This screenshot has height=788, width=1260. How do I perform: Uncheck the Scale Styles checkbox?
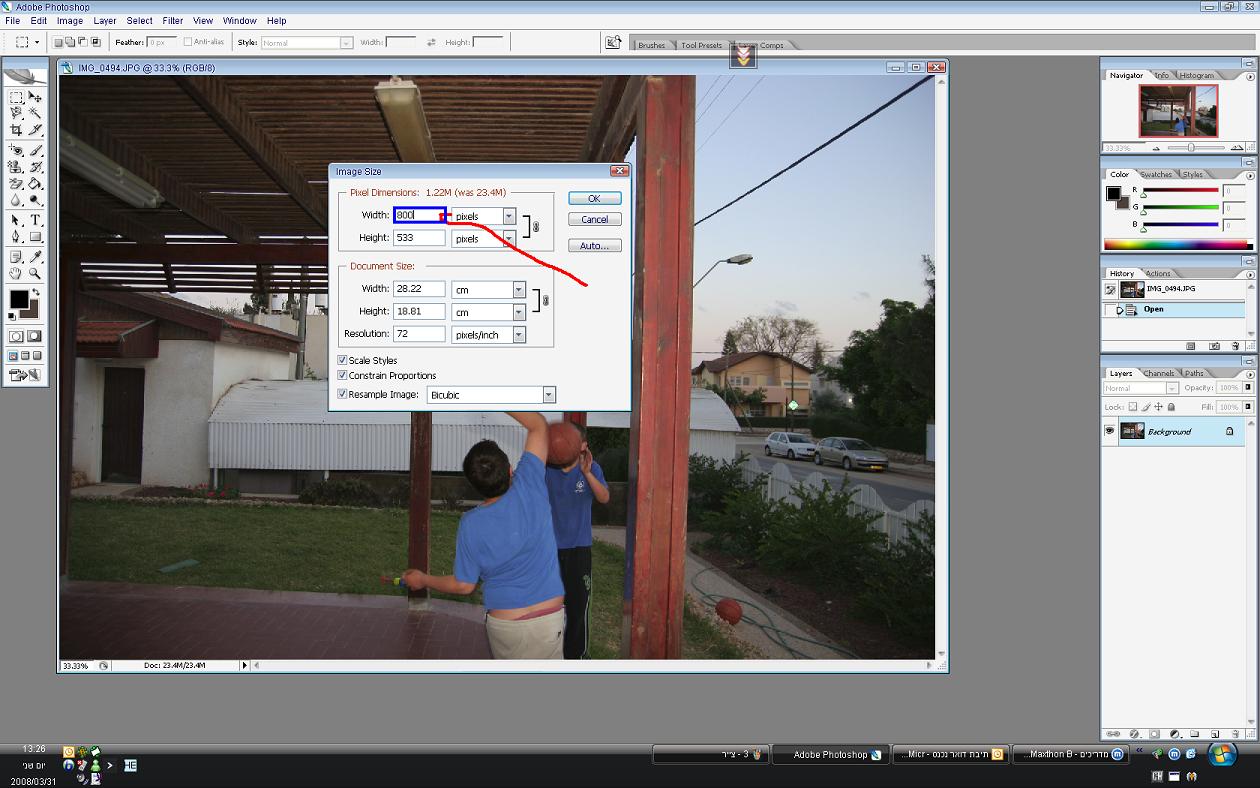pyautogui.click(x=342, y=360)
